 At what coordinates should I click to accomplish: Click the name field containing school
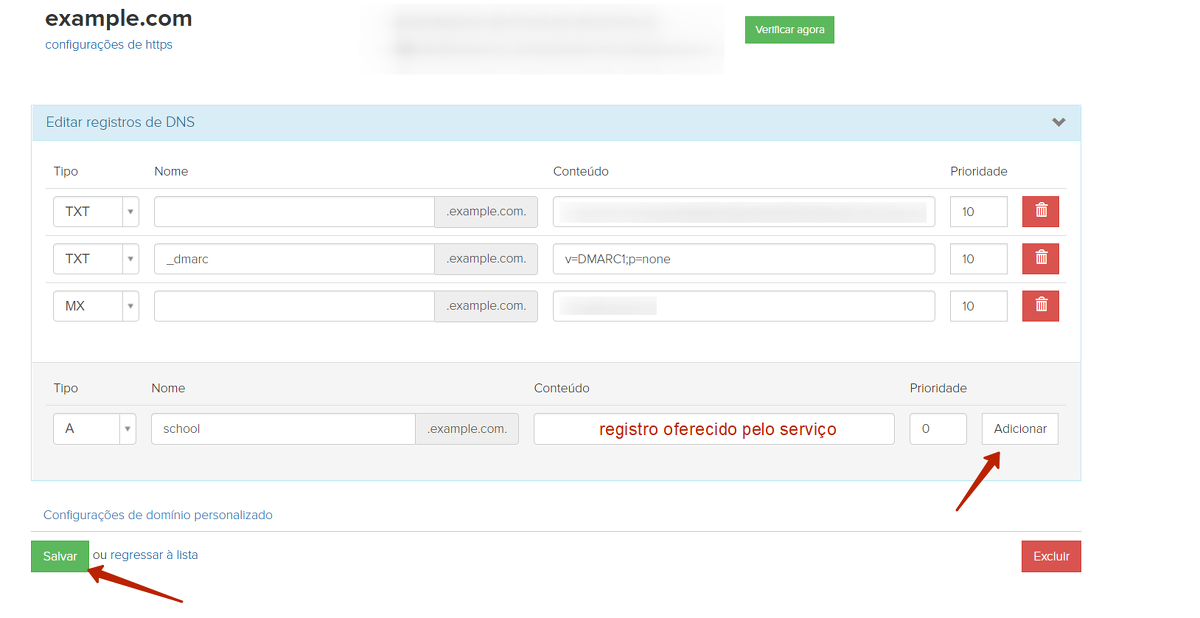click(x=282, y=428)
